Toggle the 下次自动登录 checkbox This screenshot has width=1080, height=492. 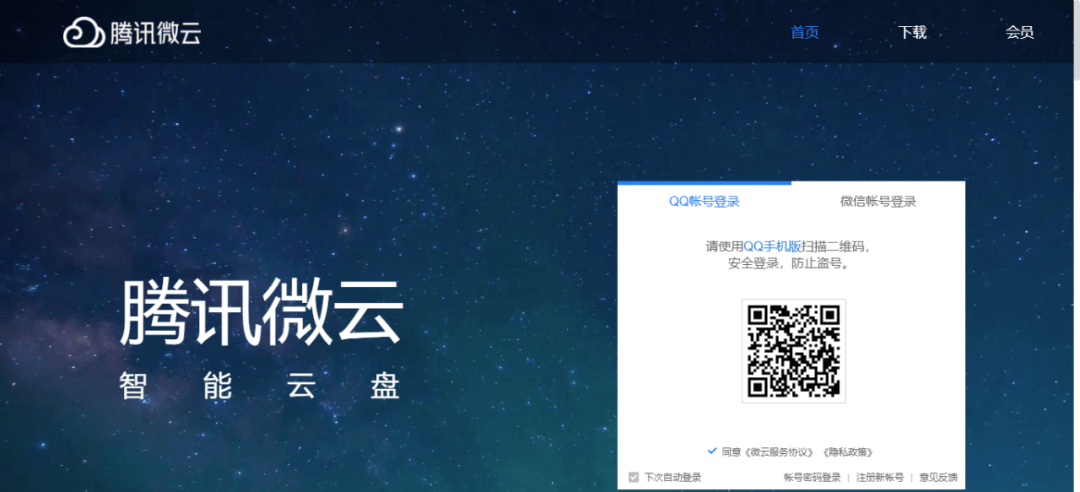(x=634, y=477)
